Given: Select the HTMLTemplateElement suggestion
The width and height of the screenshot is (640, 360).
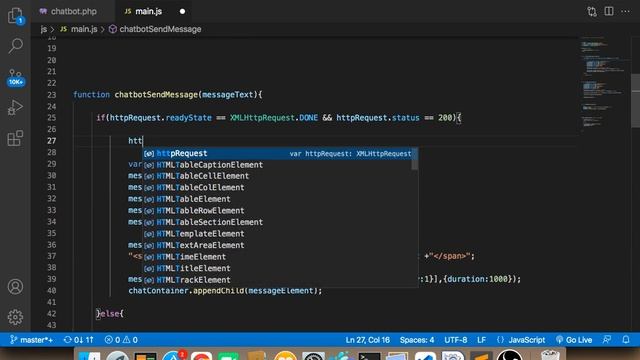Looking at the screenshot, I should pos(277,234).
